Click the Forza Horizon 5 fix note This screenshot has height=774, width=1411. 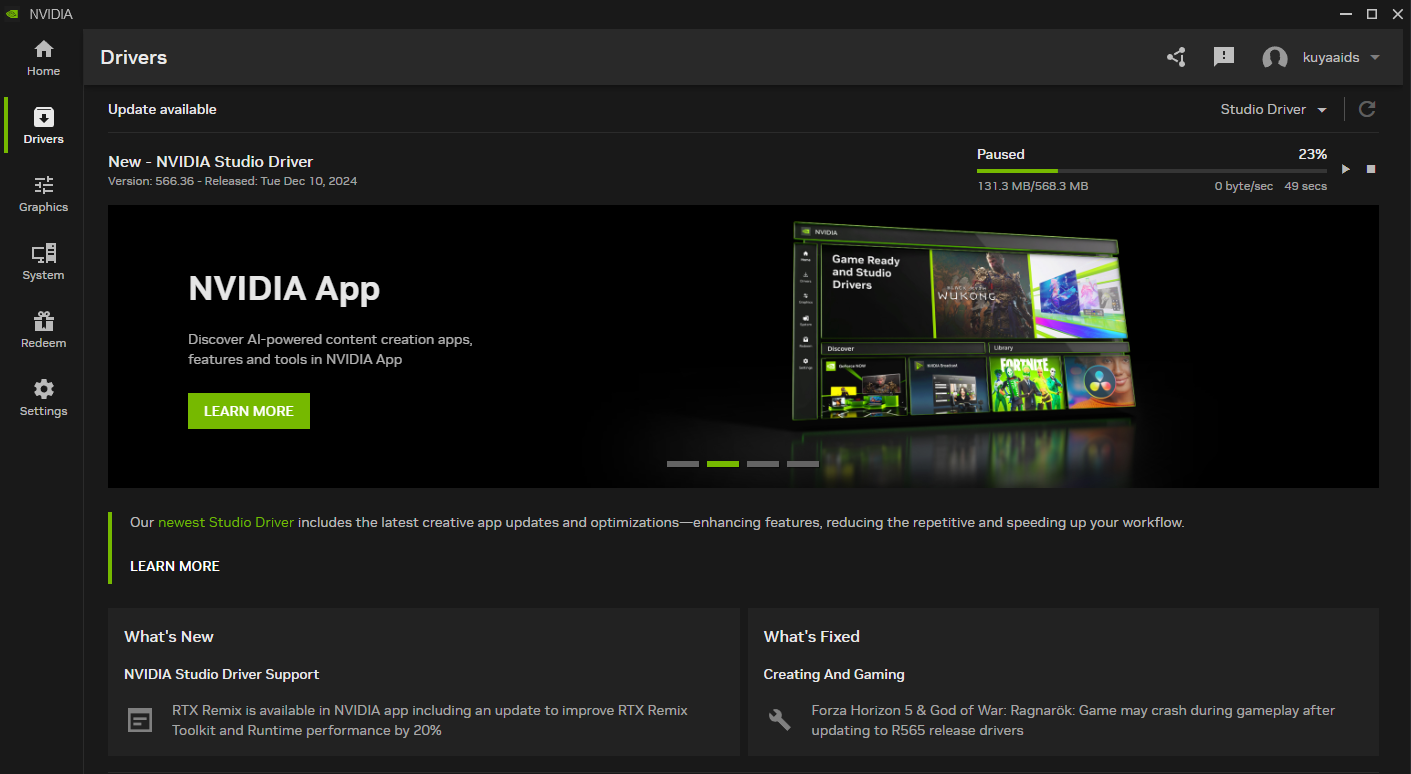click(1073, 720)
